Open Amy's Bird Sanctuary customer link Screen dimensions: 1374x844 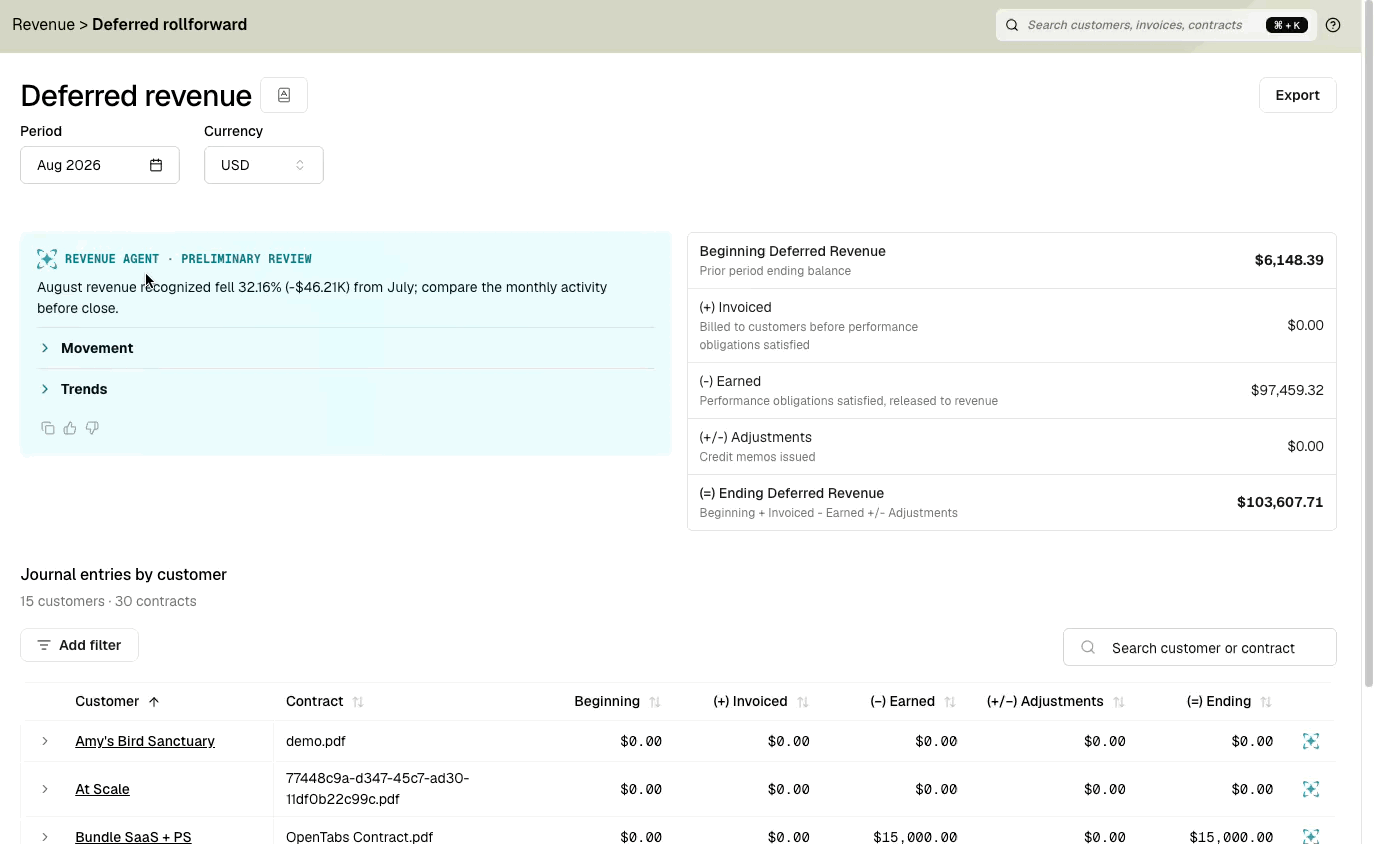[145, 741]
